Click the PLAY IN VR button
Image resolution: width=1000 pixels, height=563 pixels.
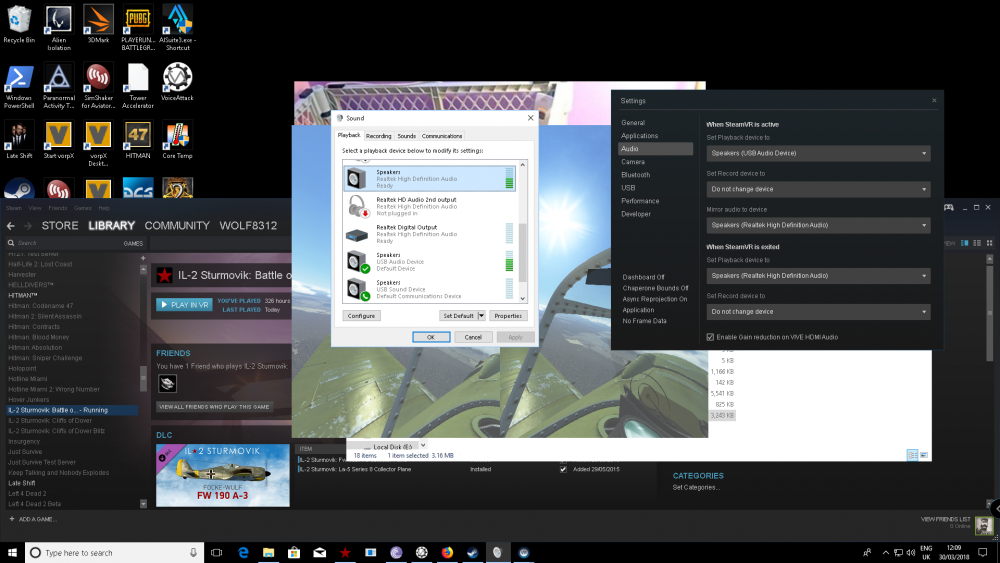click(184, 305)
